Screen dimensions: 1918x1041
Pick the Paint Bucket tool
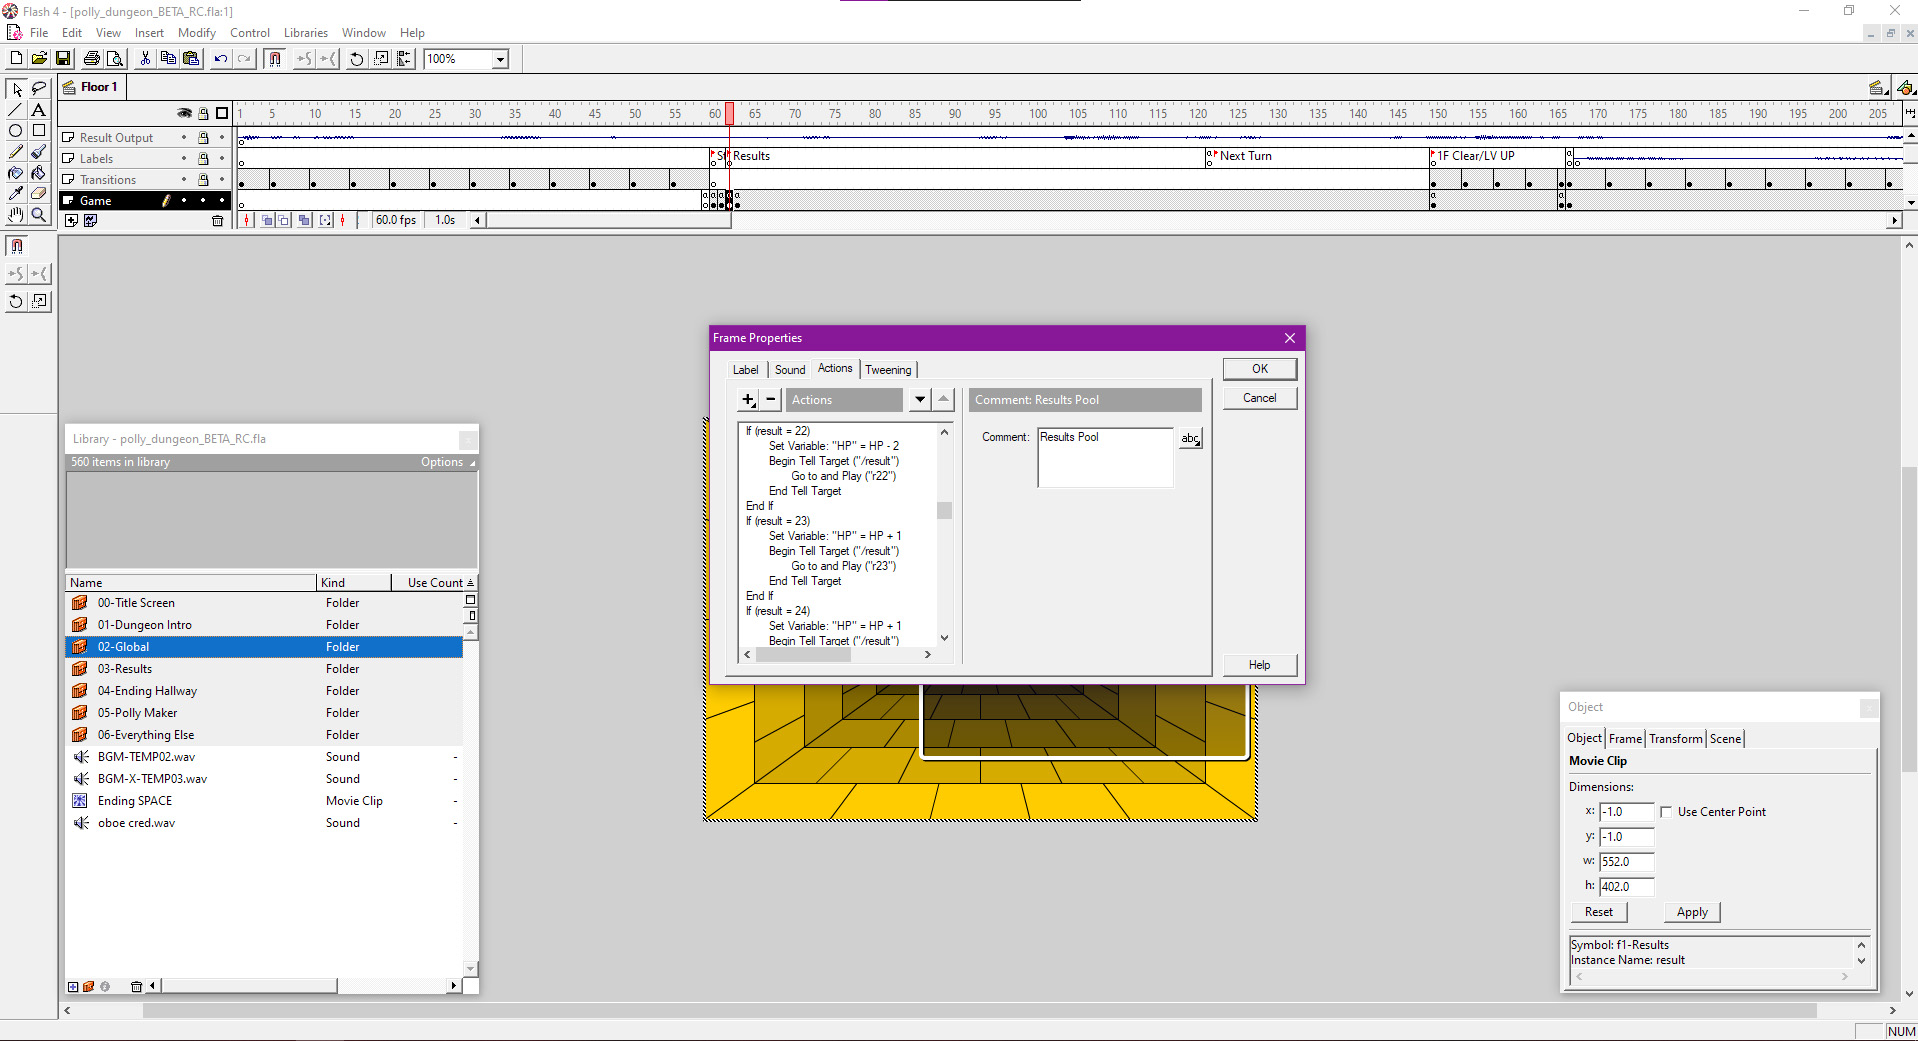coord(39,173)
